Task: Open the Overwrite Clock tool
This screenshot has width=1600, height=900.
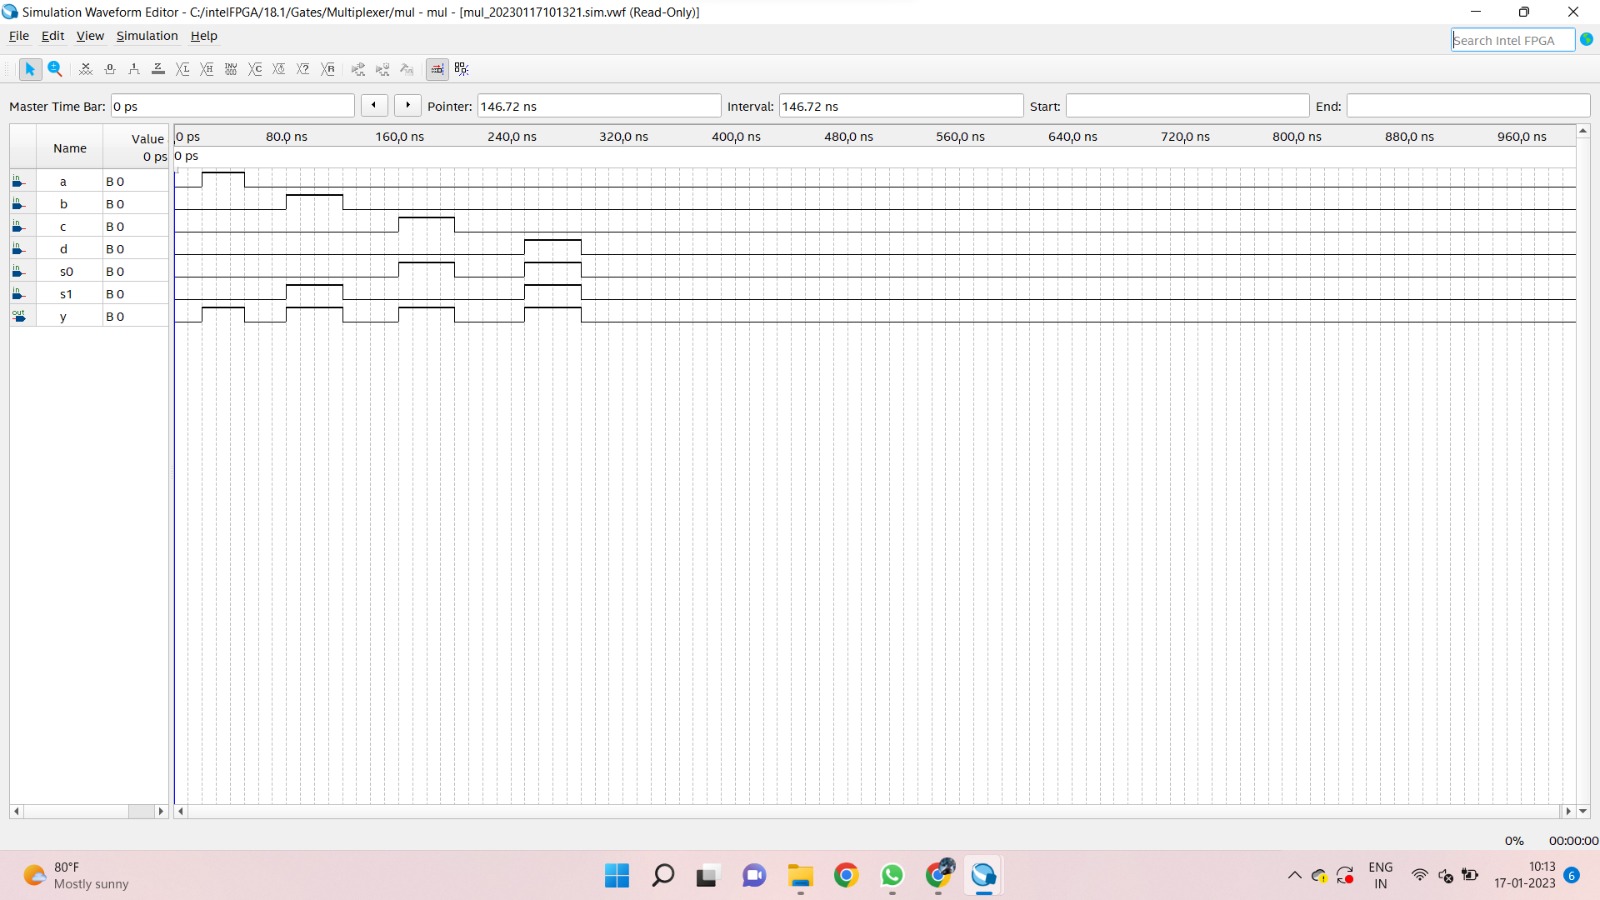Action: tap(279, 69)
